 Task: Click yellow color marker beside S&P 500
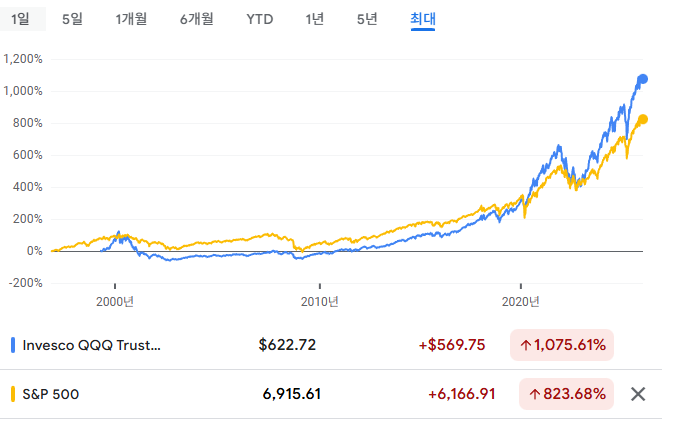pos(12,394)
